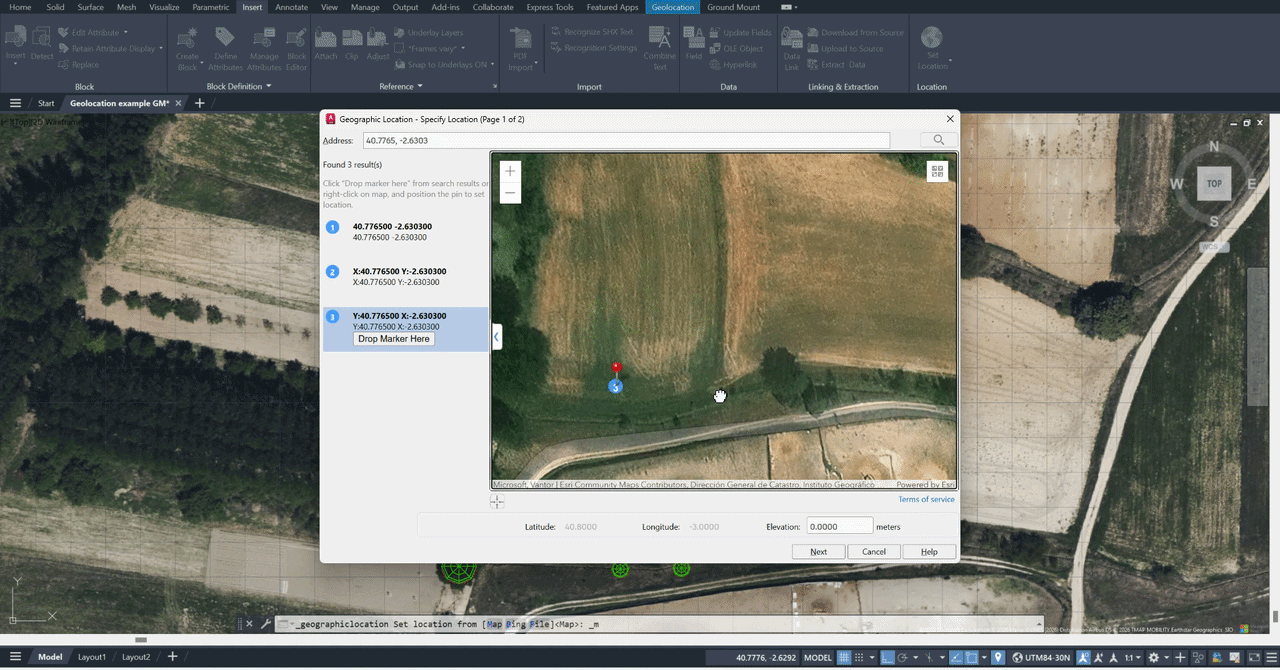
Task: Switch to the Layout1 tab
Action: (x=92, y=657)
